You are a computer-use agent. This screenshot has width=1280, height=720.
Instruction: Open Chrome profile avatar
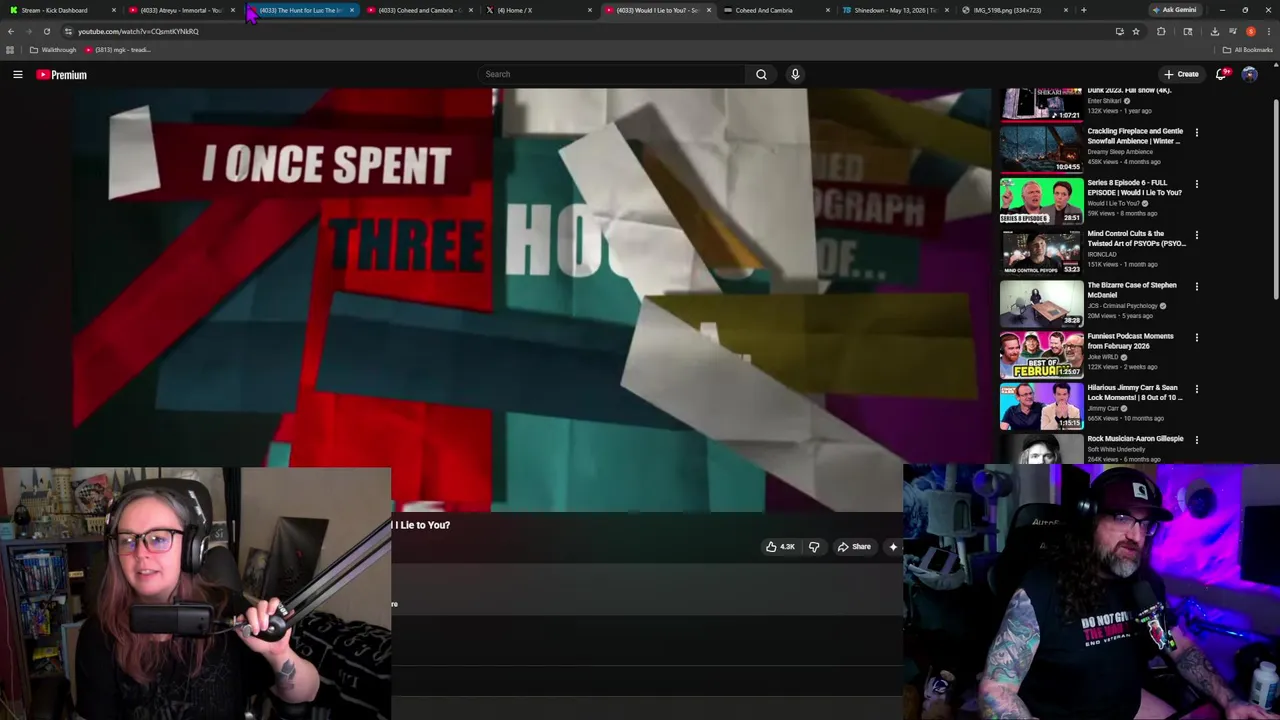[x=1250, y=31]
